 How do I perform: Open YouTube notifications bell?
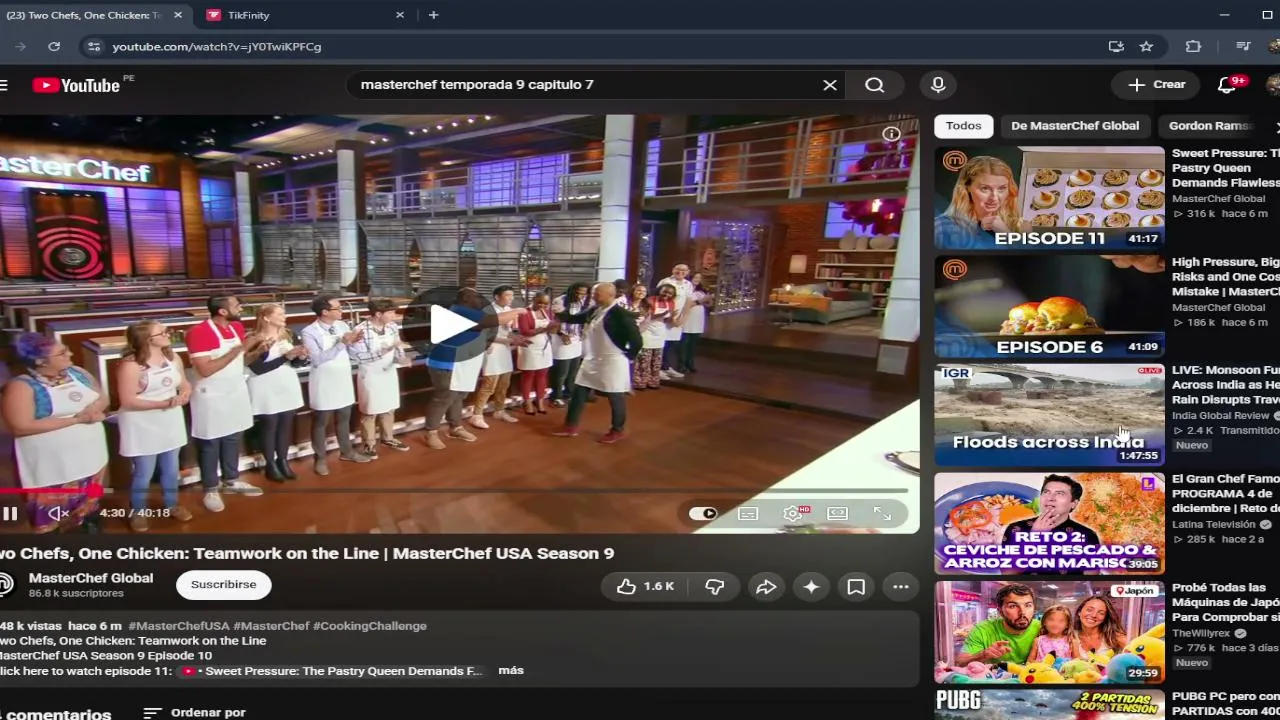(x=1227, y=85)
